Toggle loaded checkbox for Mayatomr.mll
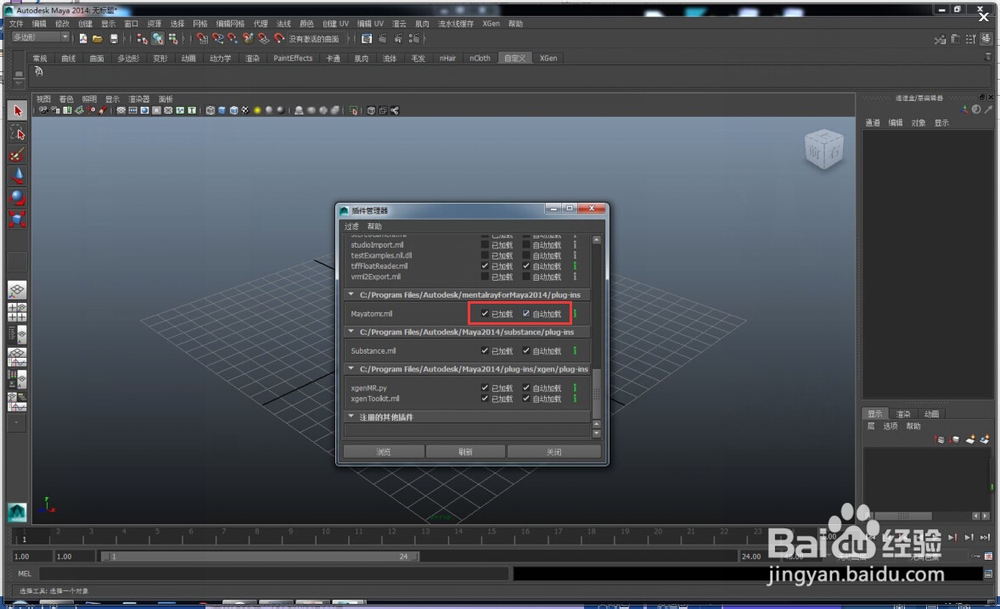Screen dimensions: 1000x609 485,314
